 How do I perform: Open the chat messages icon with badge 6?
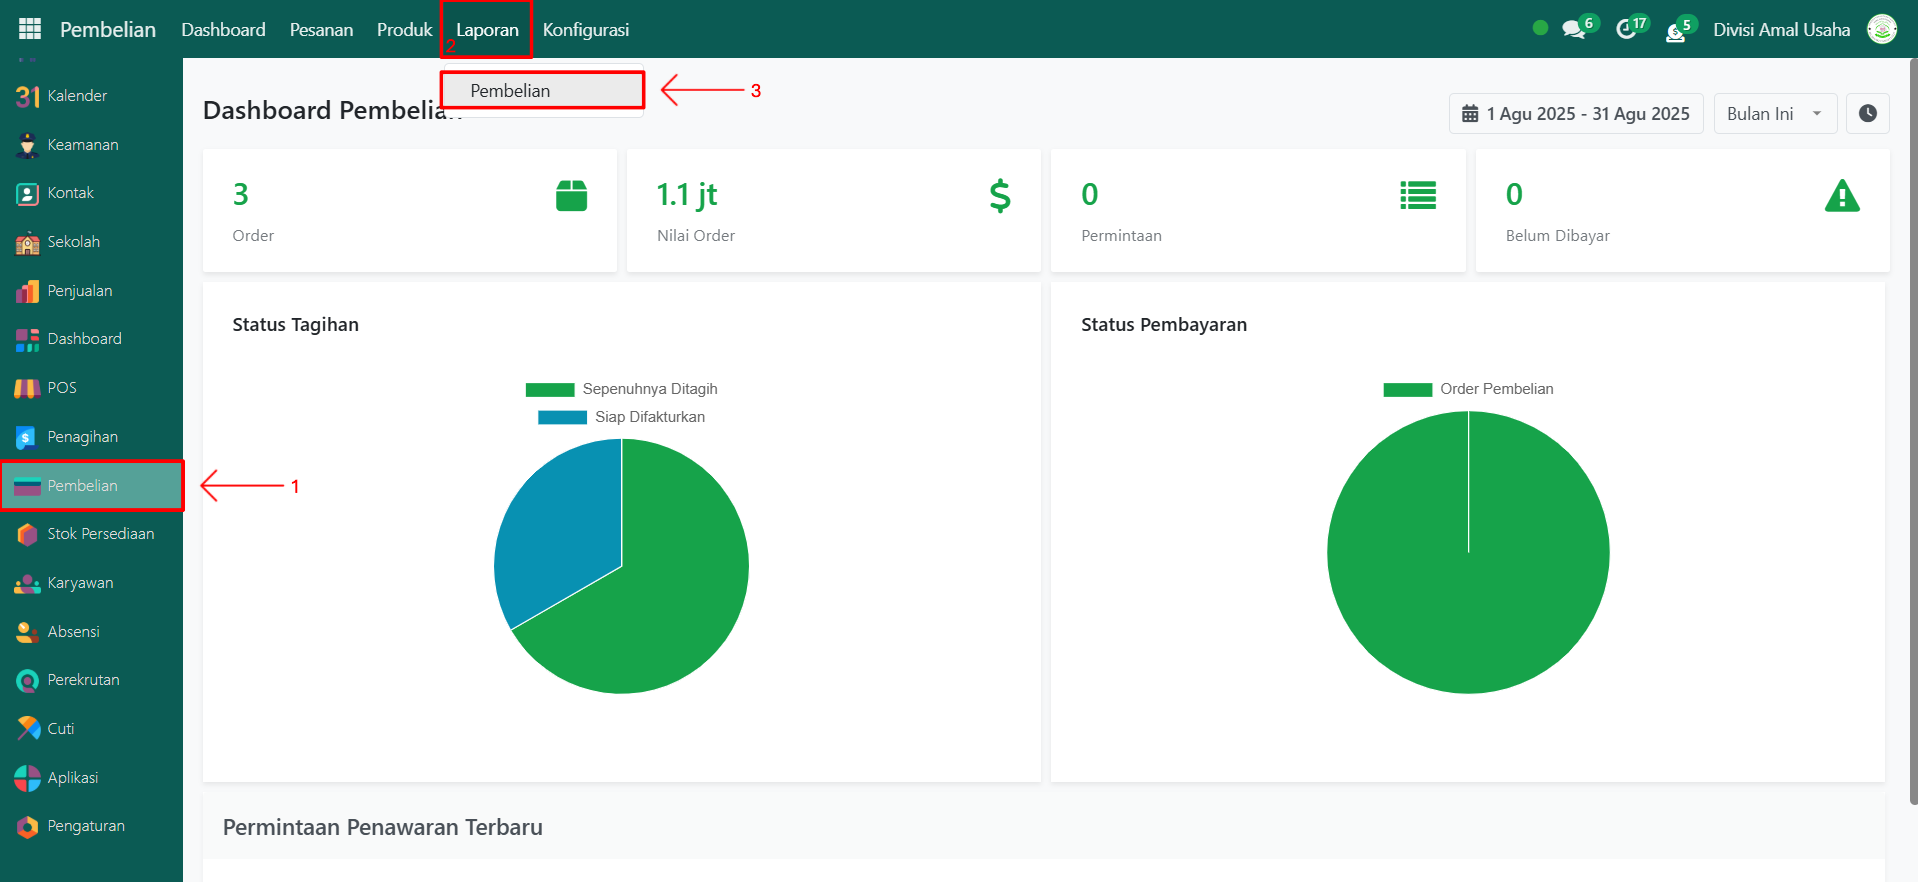1575,29
